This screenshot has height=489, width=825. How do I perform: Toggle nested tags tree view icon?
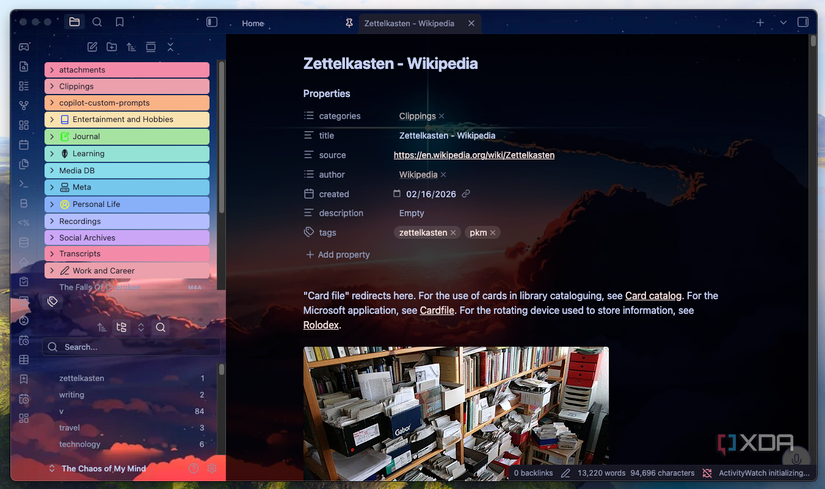pos(121,327)
